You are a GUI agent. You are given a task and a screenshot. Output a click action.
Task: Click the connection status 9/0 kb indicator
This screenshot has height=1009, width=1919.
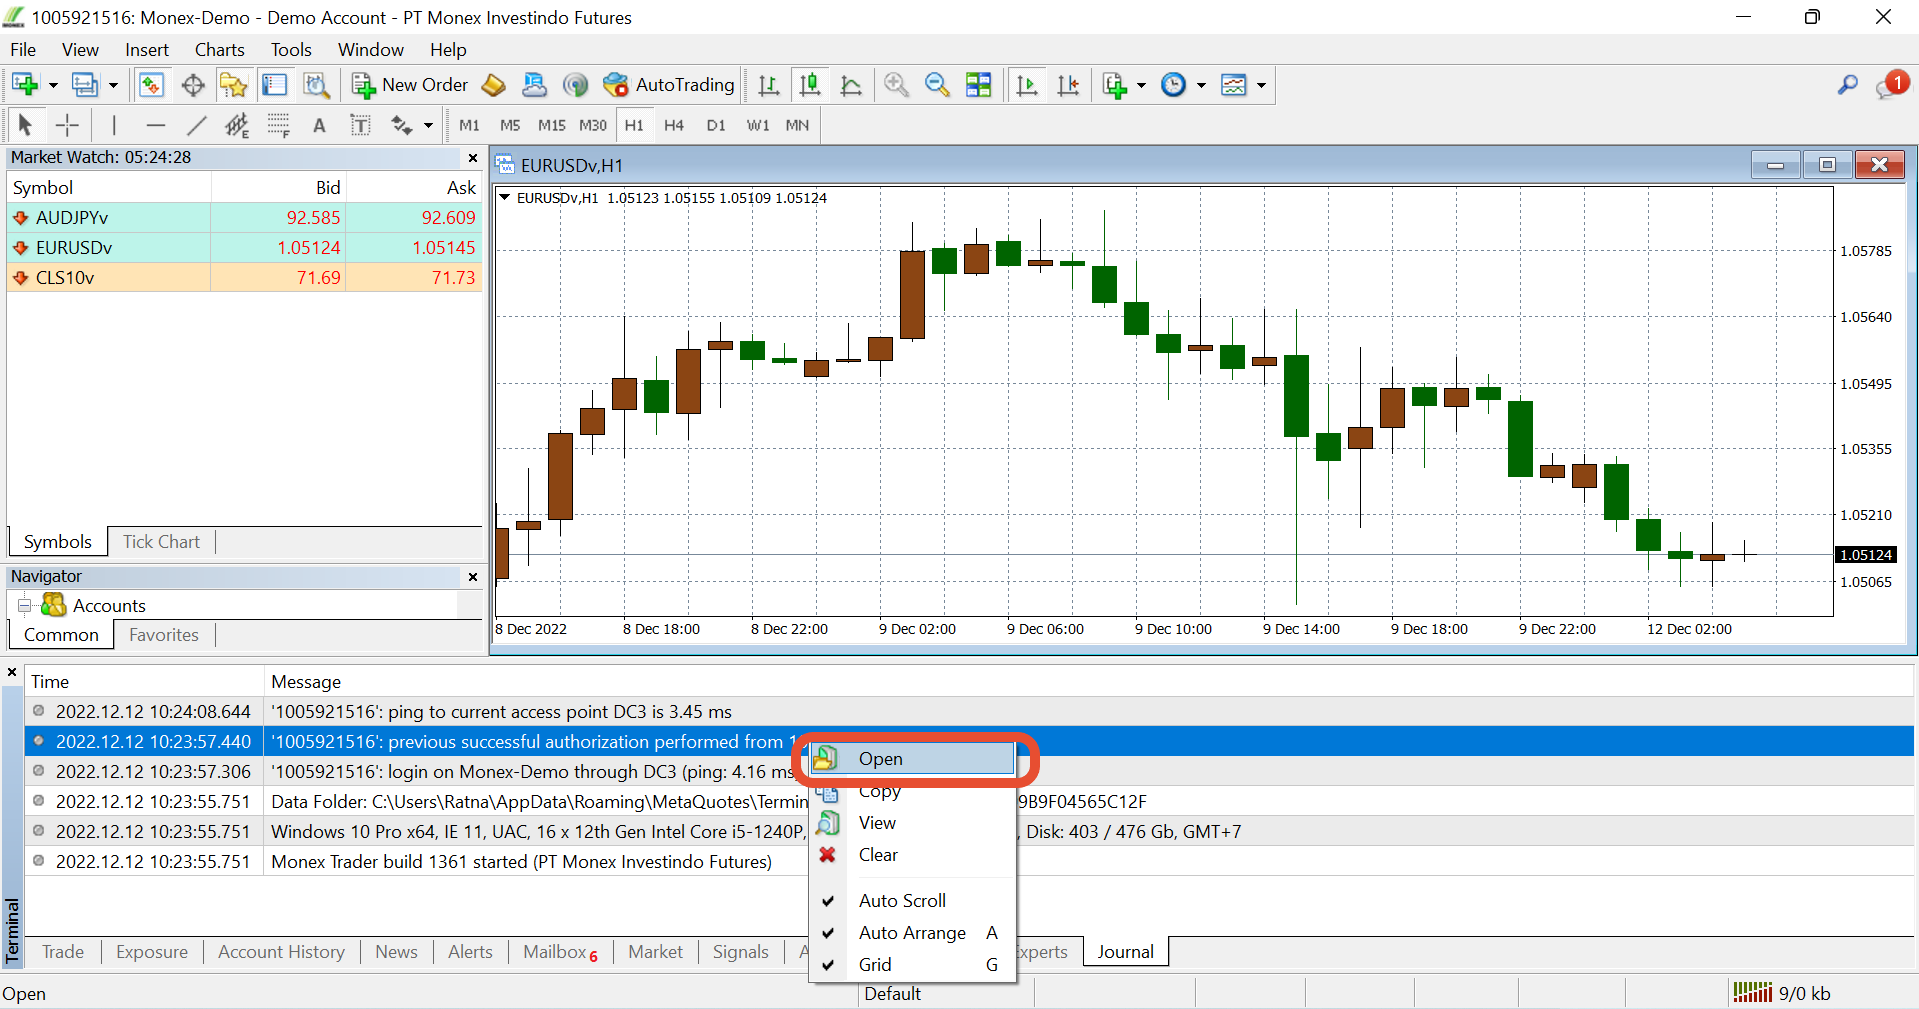(x=1781, y=993)
